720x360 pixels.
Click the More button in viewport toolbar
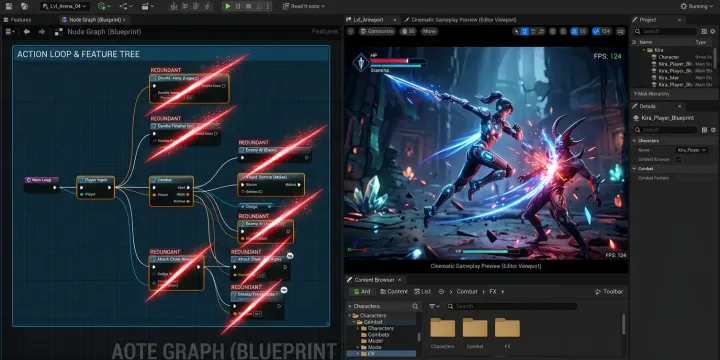pyautogui.click(x=429, y=31)
